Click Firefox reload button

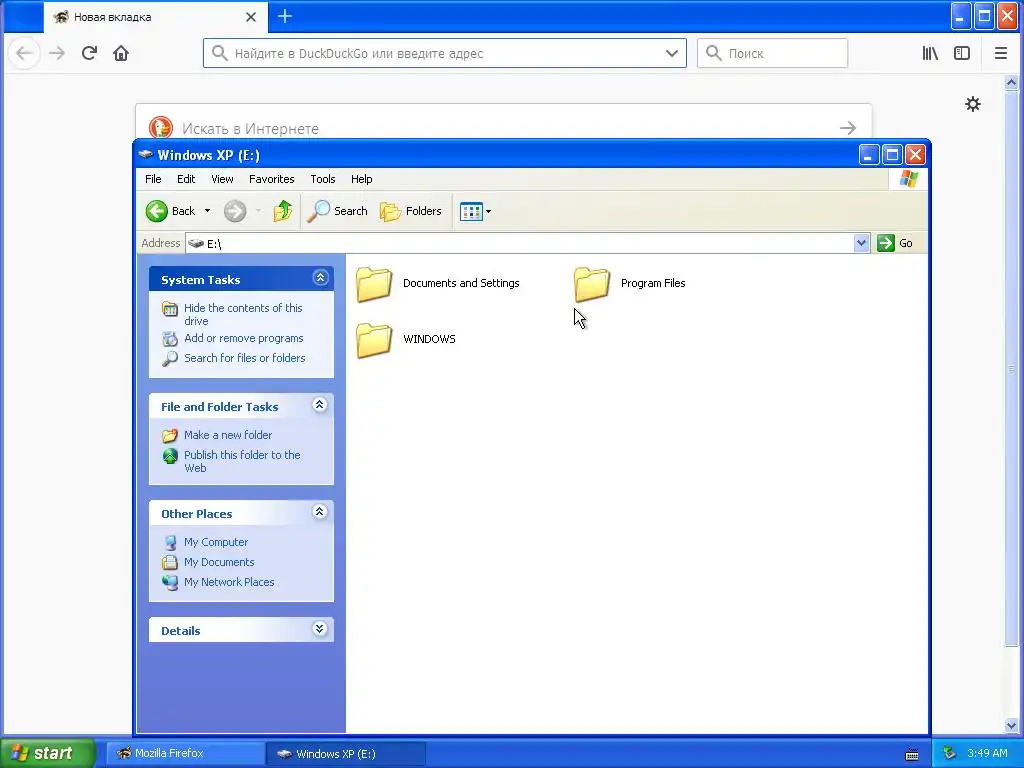(89, 53)
